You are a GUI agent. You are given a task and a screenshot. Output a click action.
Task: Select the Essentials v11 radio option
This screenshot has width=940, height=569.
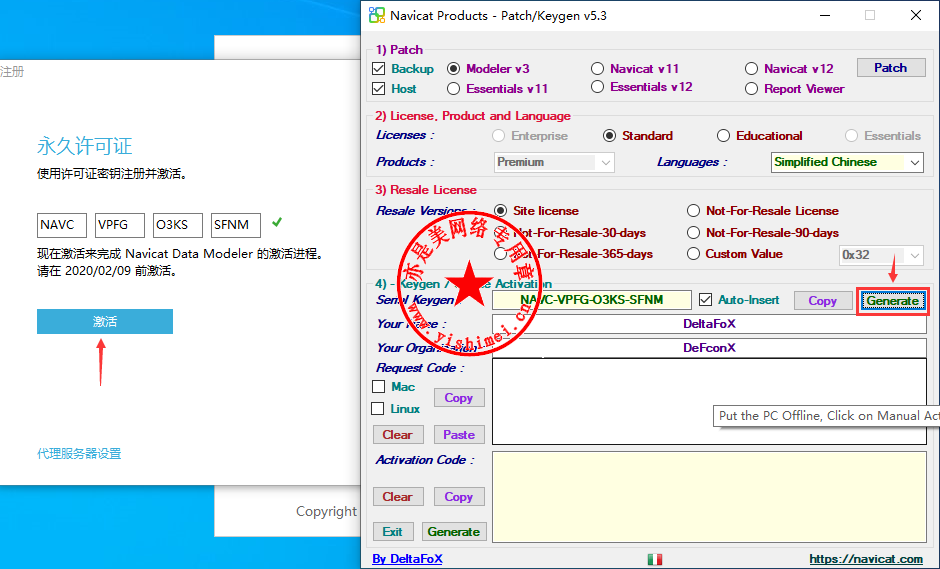[x=453, y=89]
